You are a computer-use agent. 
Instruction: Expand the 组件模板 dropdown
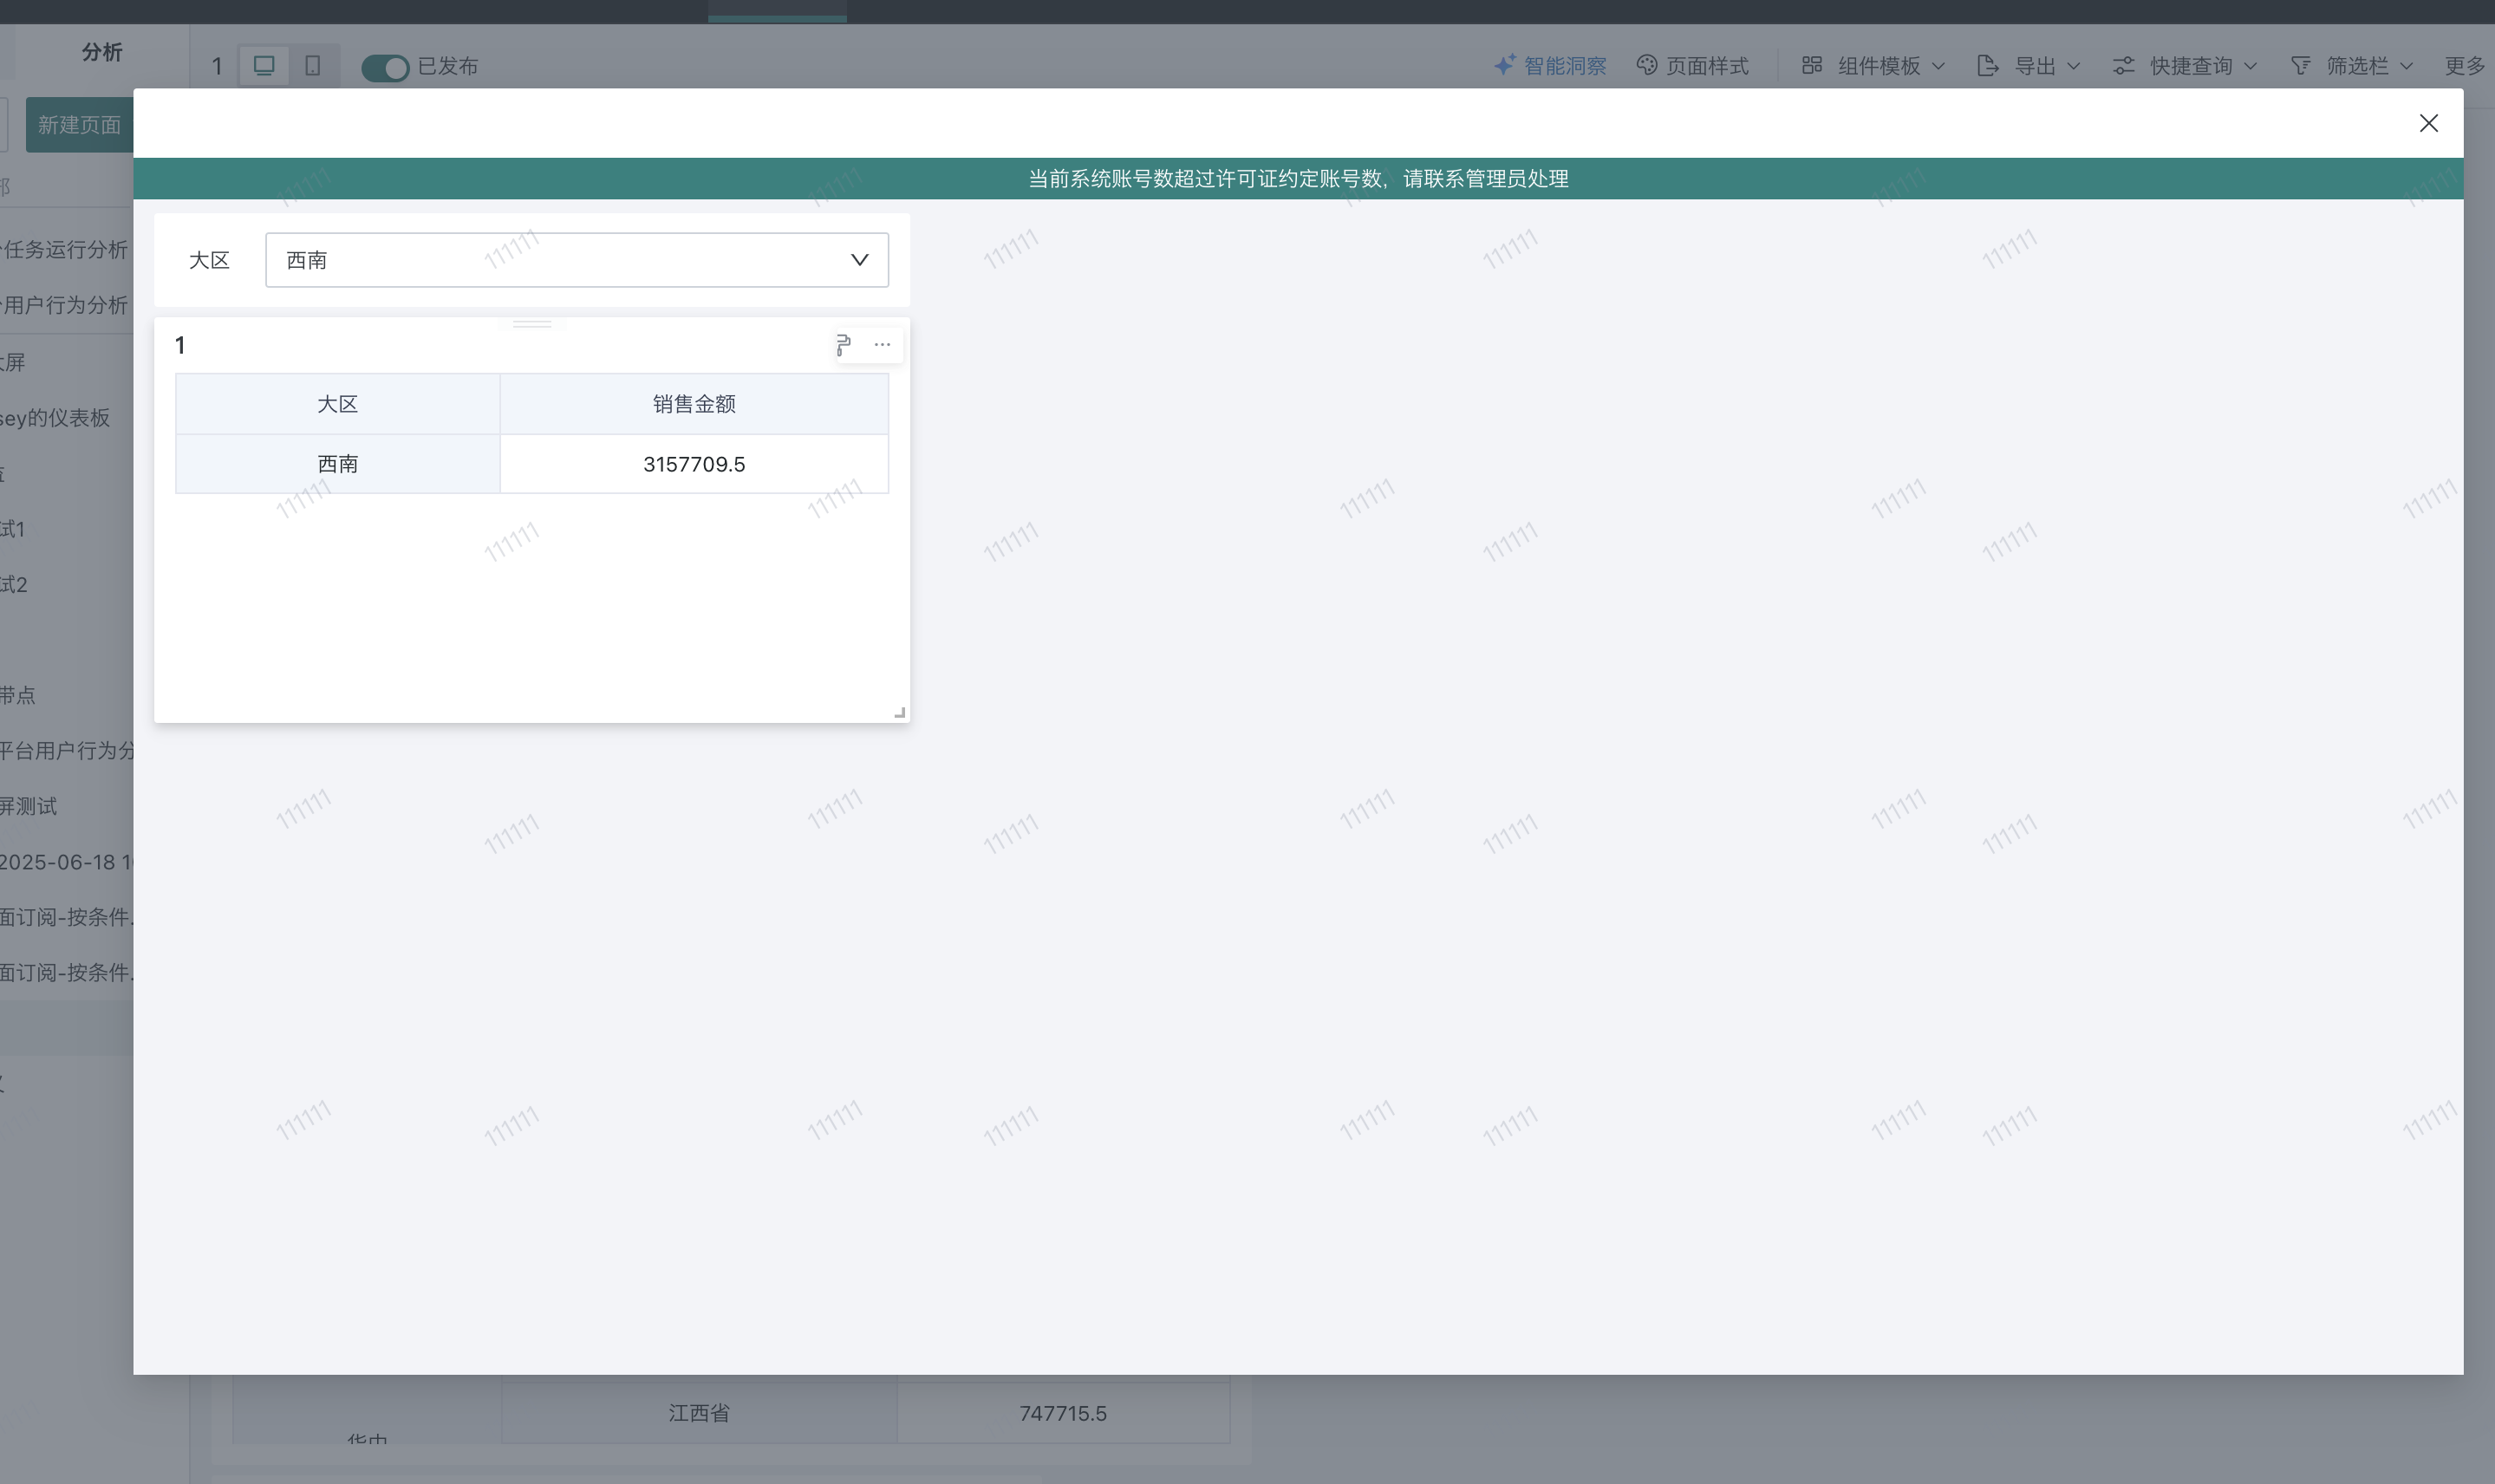pyautogui.click(x=1873, y=66)
